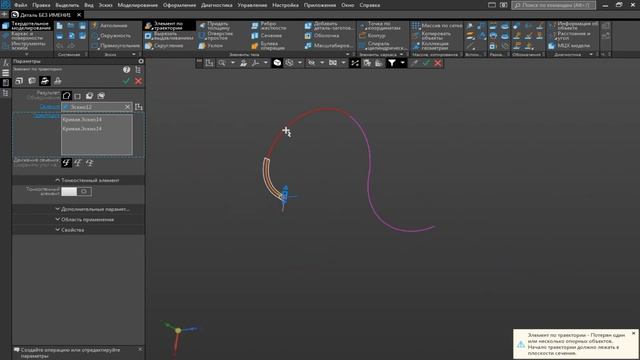Click the section sketch input field

coord(97,107)
